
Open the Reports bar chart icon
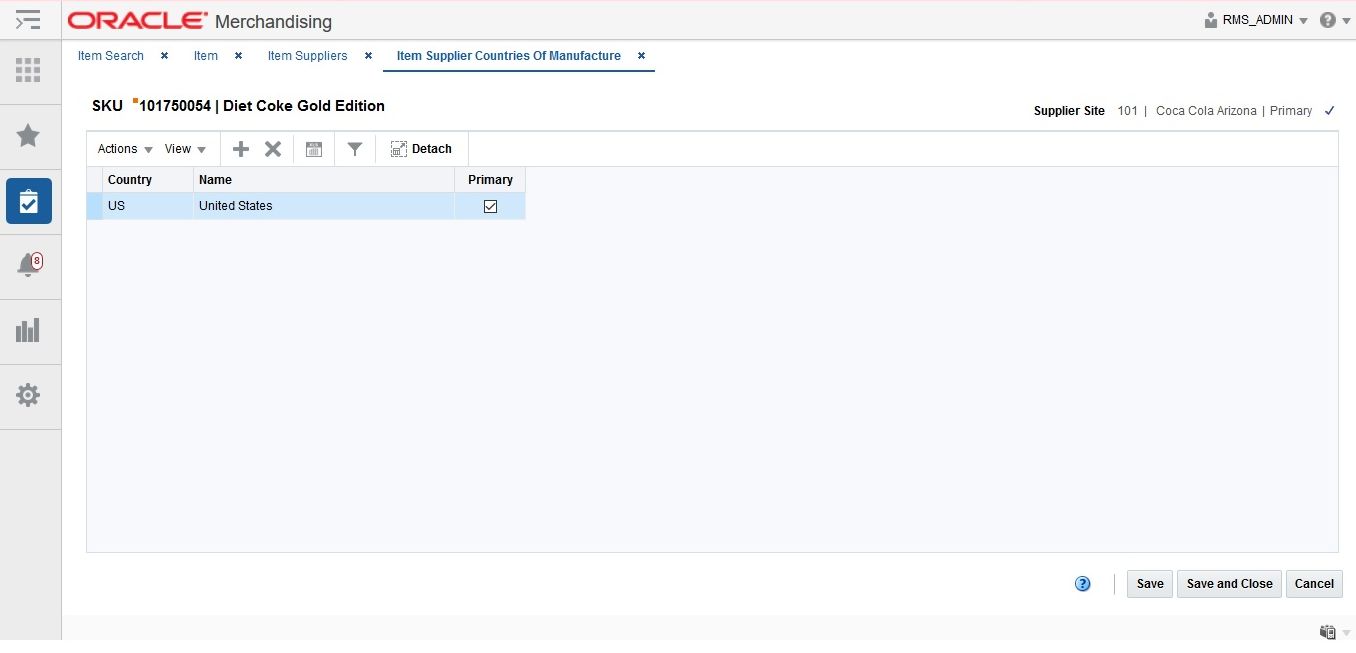tap(28, 330)
